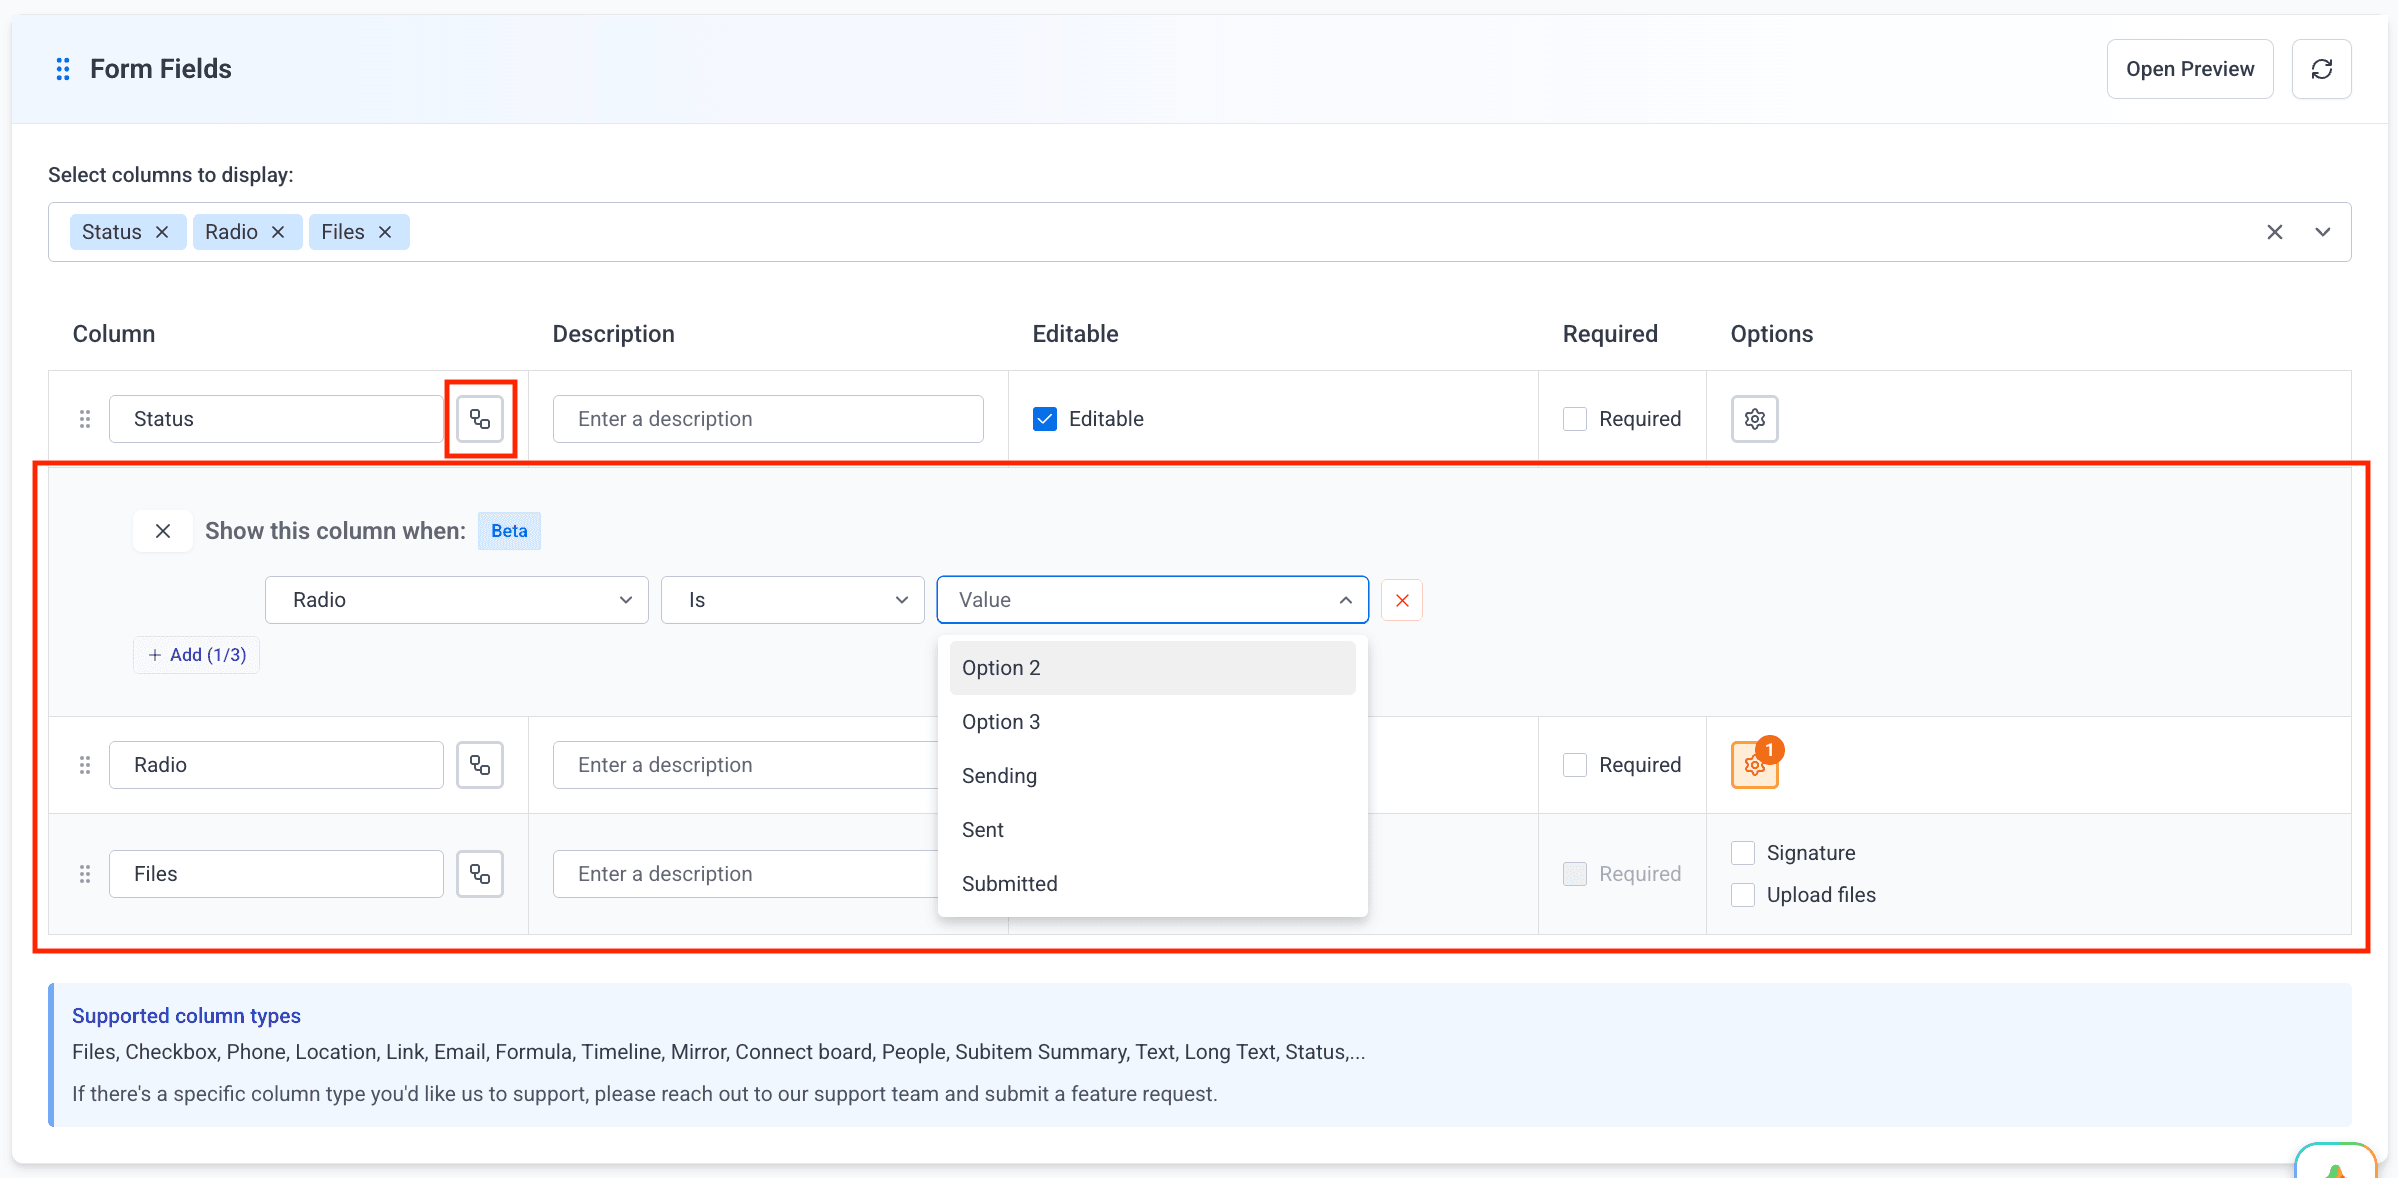This screenshot has width=2398, height=1178.
Task: Click the Files column name field
Action: click(276, 874)
